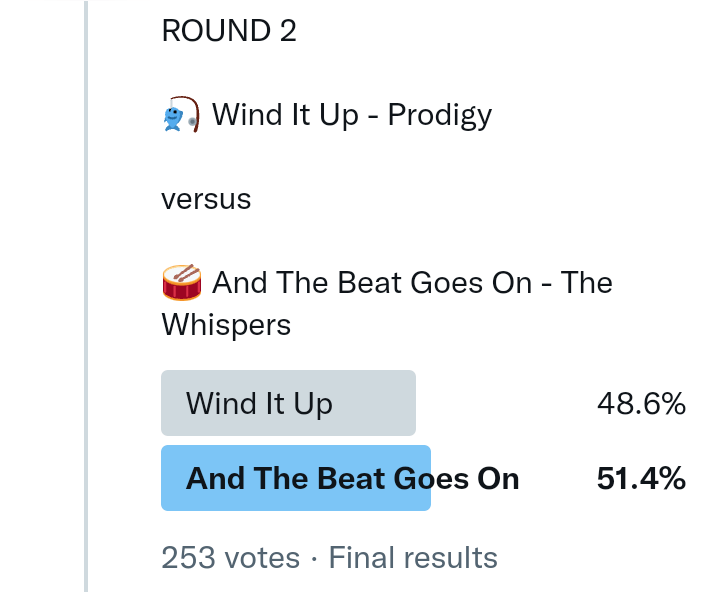
Task: Select the word Prodigy in the tweet
Action: (x=440, y=115)
